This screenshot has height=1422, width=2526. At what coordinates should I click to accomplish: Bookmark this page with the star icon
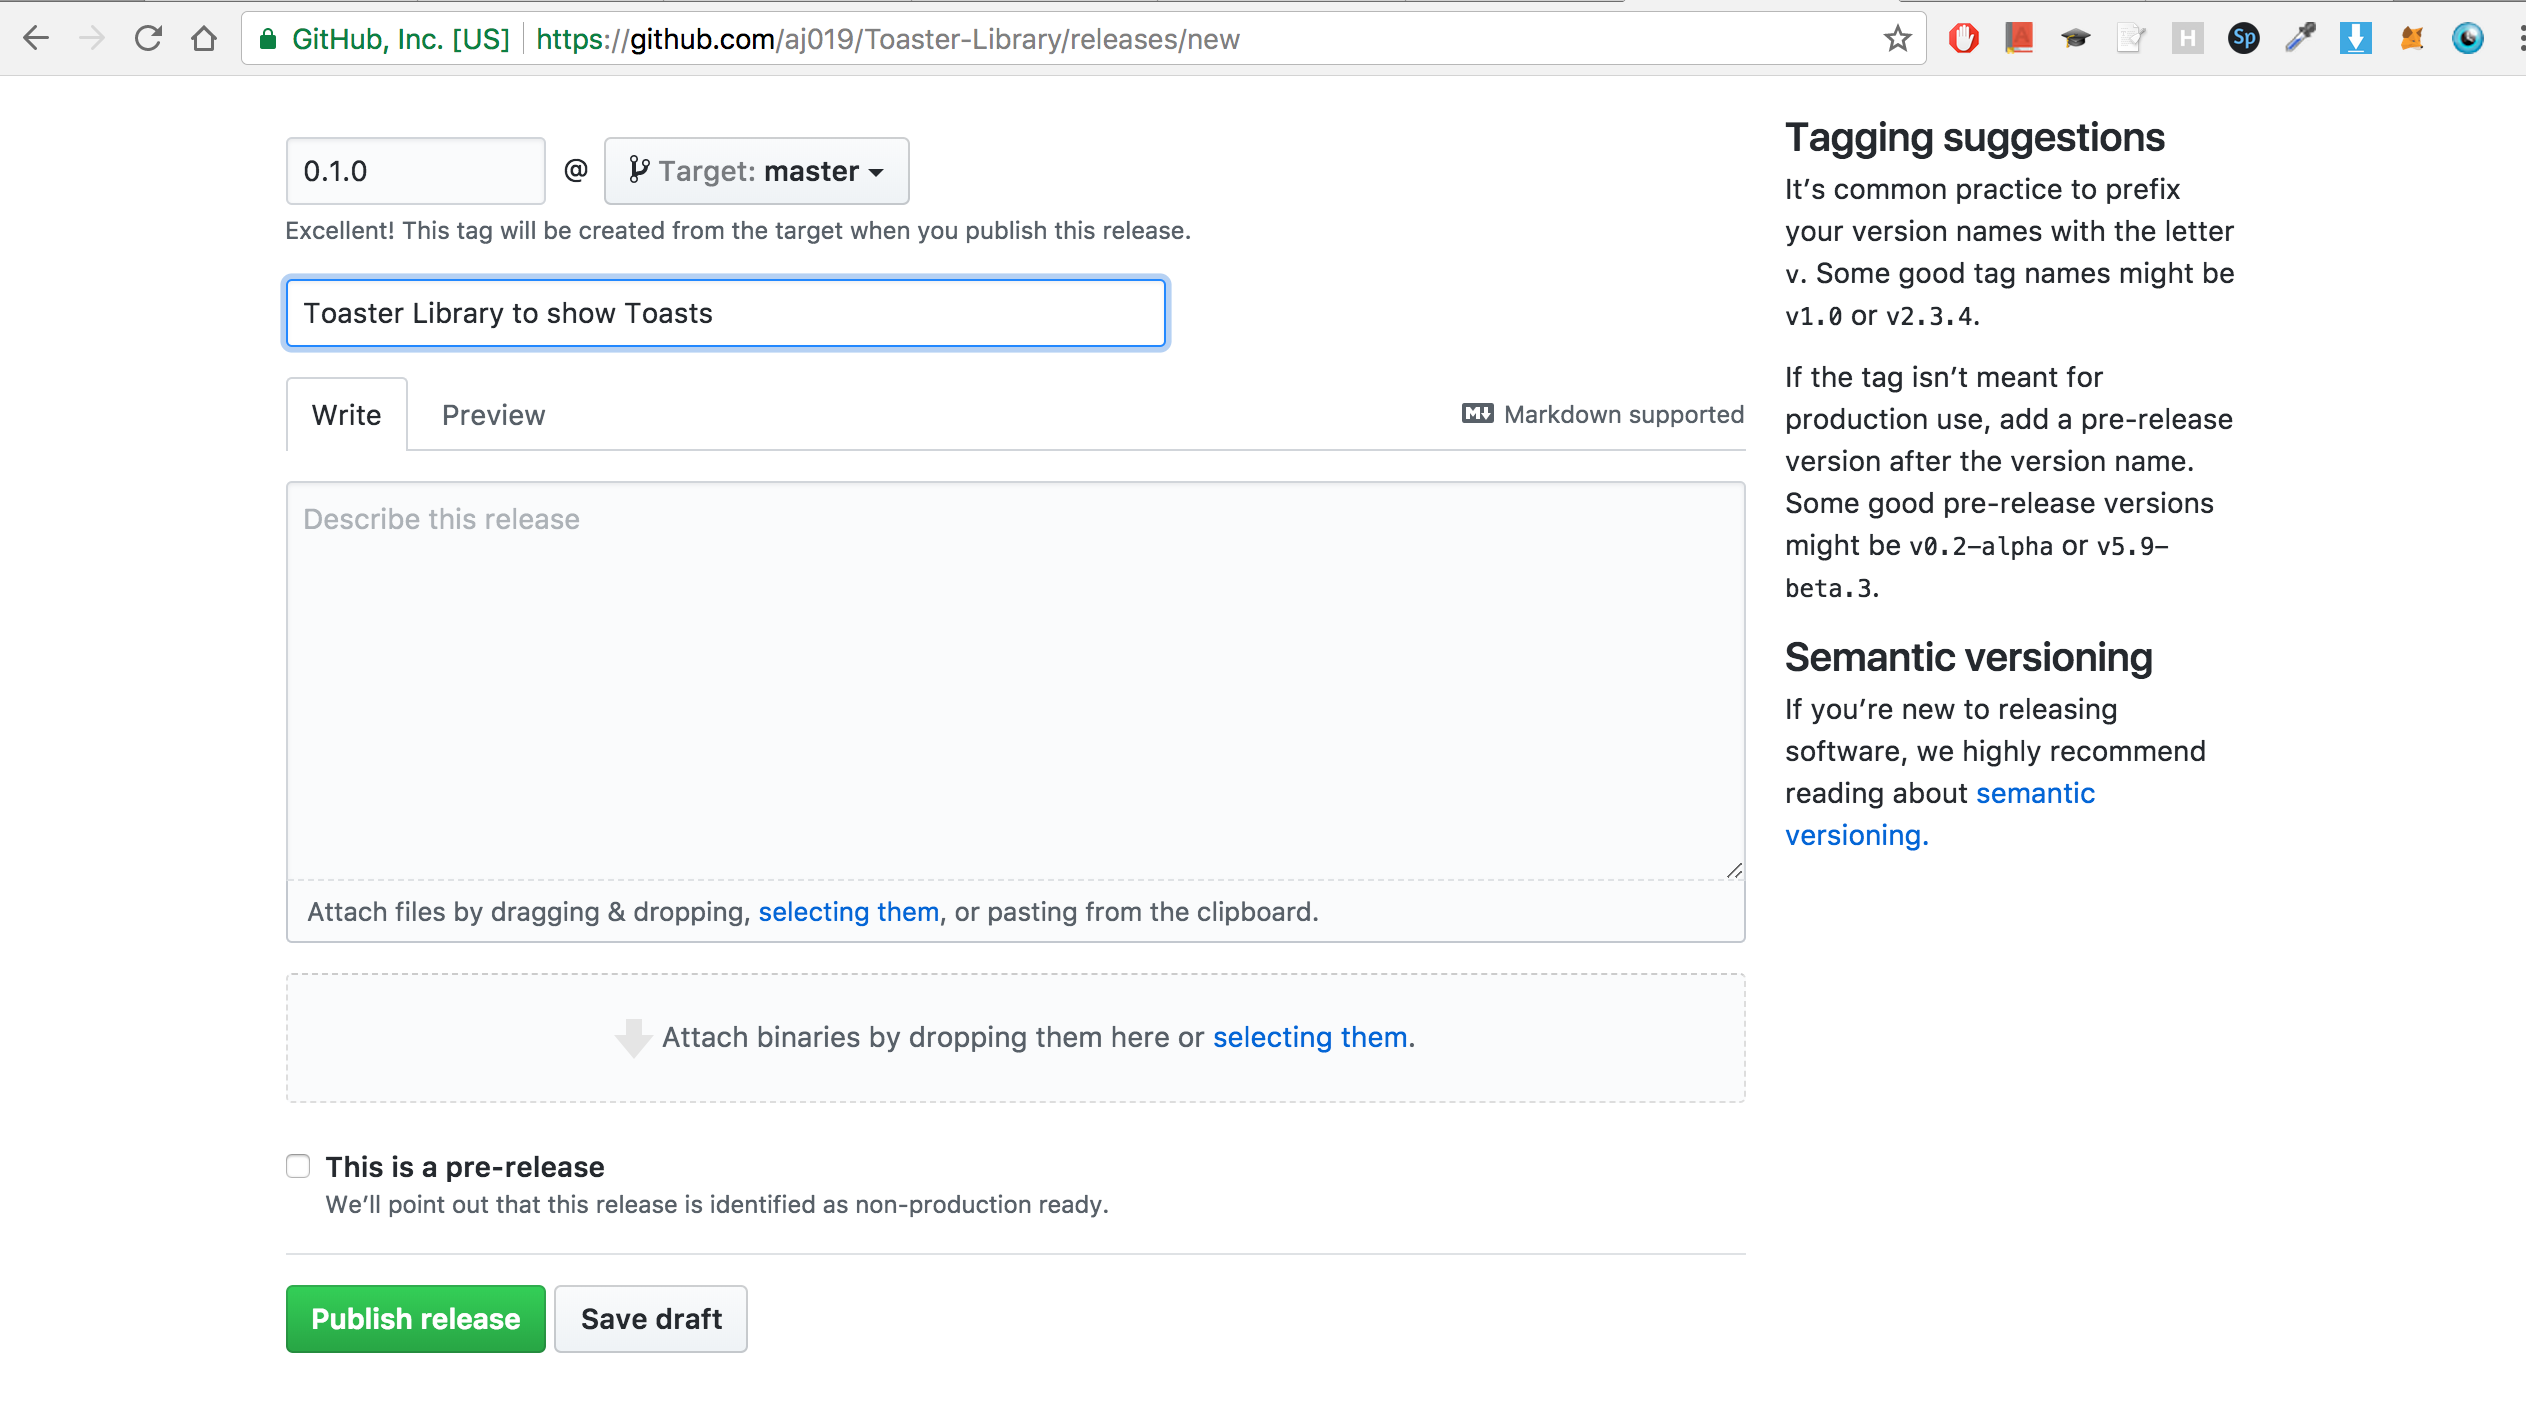pyautogui.click(x=1897, y=39)
